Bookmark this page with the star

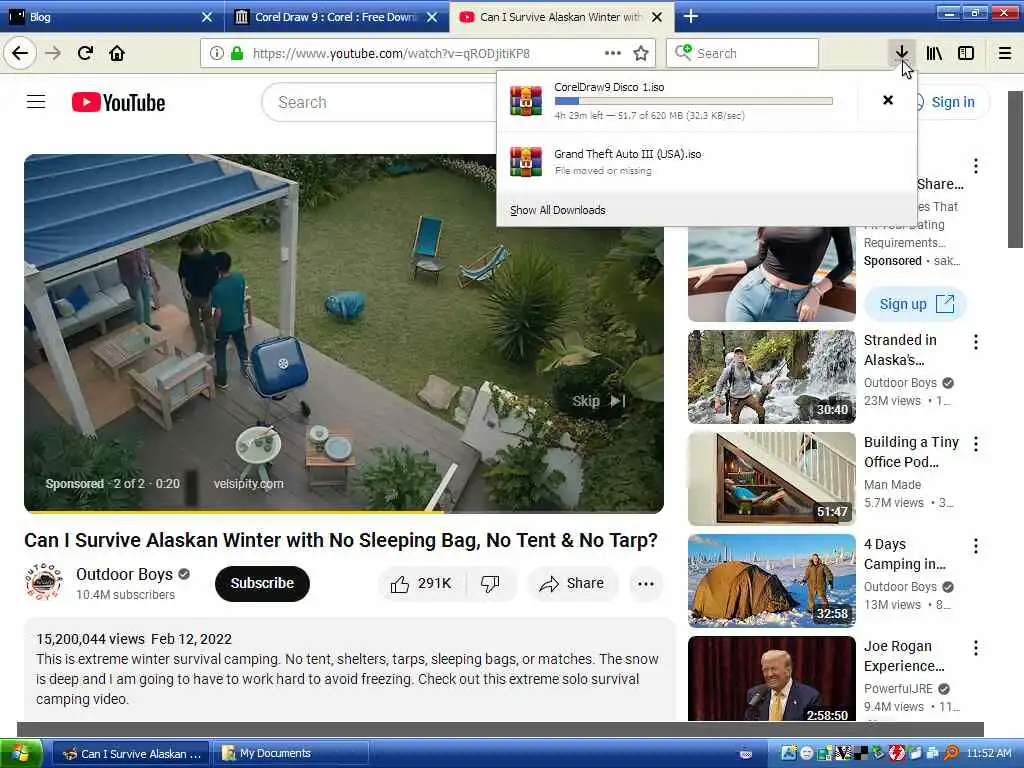641,54
